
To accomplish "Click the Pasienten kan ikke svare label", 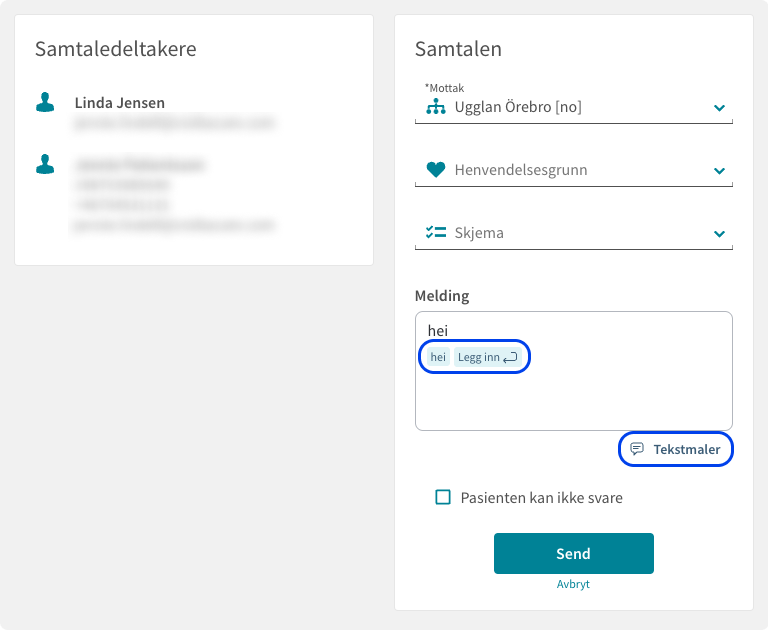I will point(541,498).
